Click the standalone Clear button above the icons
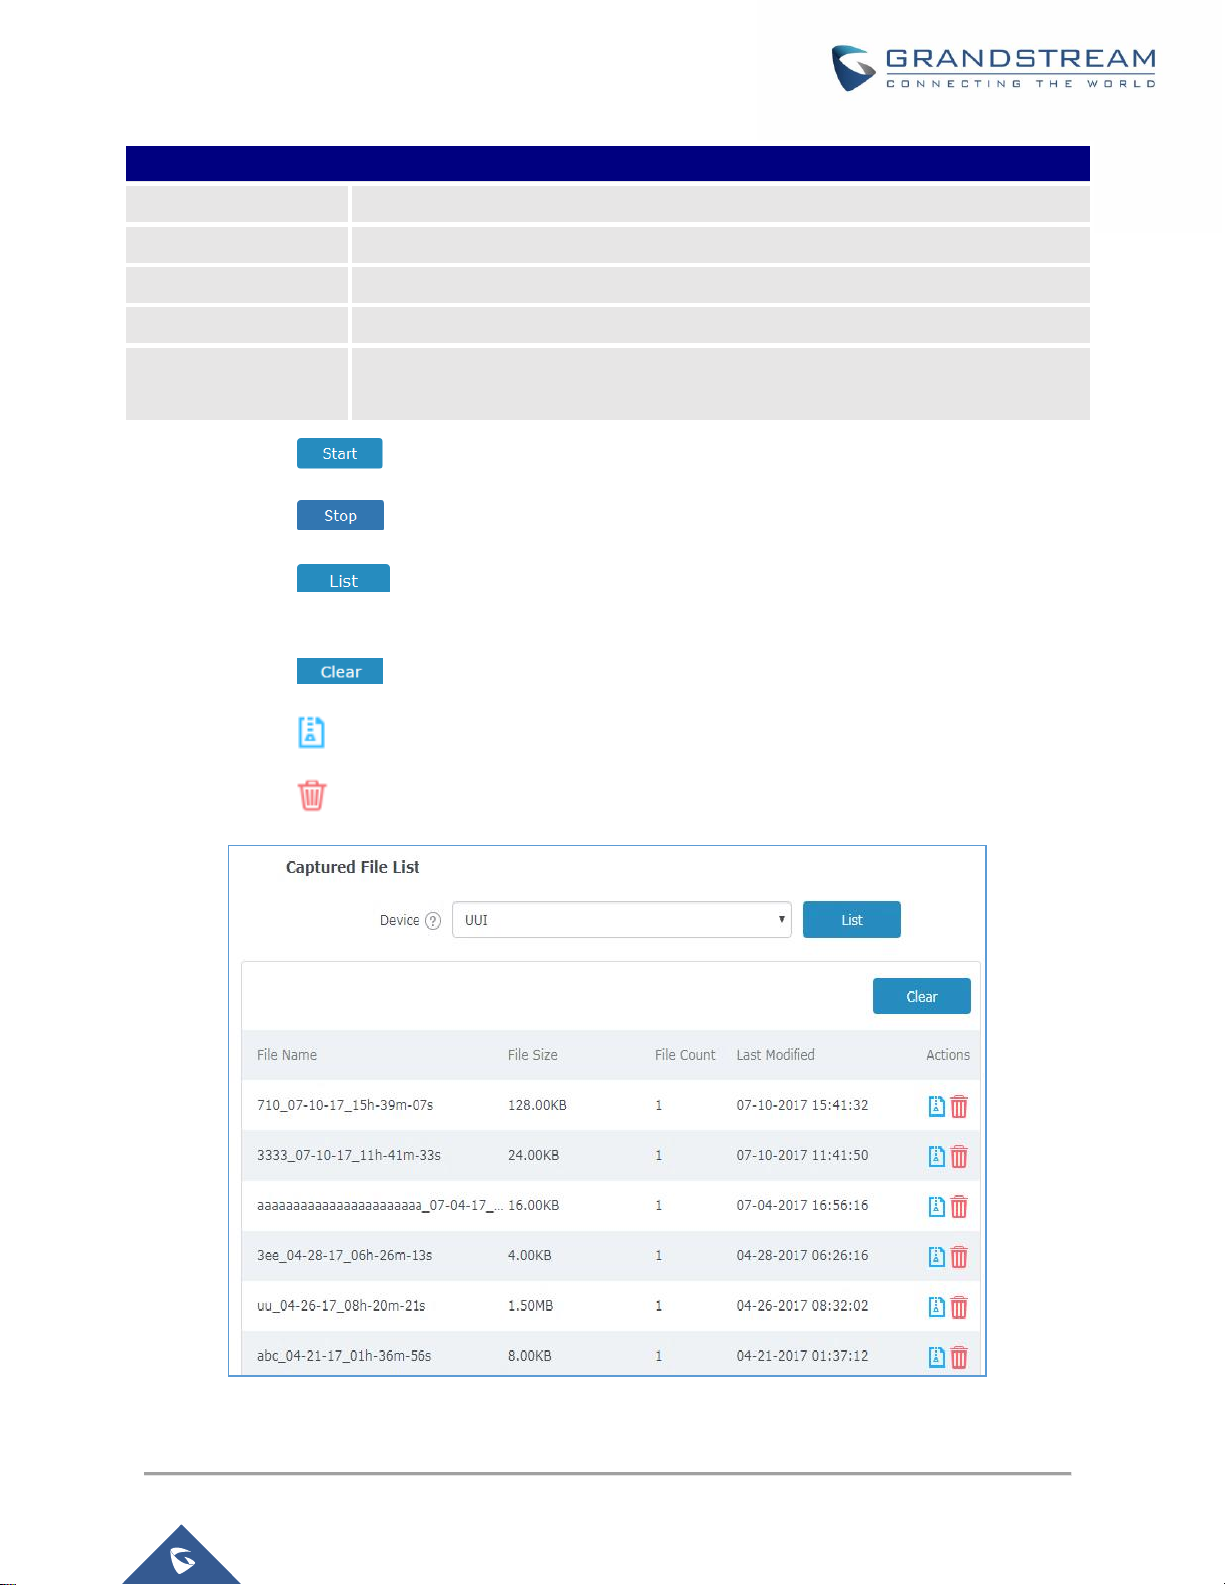This screenshot has height=1585, width=1225. (340, 671)
